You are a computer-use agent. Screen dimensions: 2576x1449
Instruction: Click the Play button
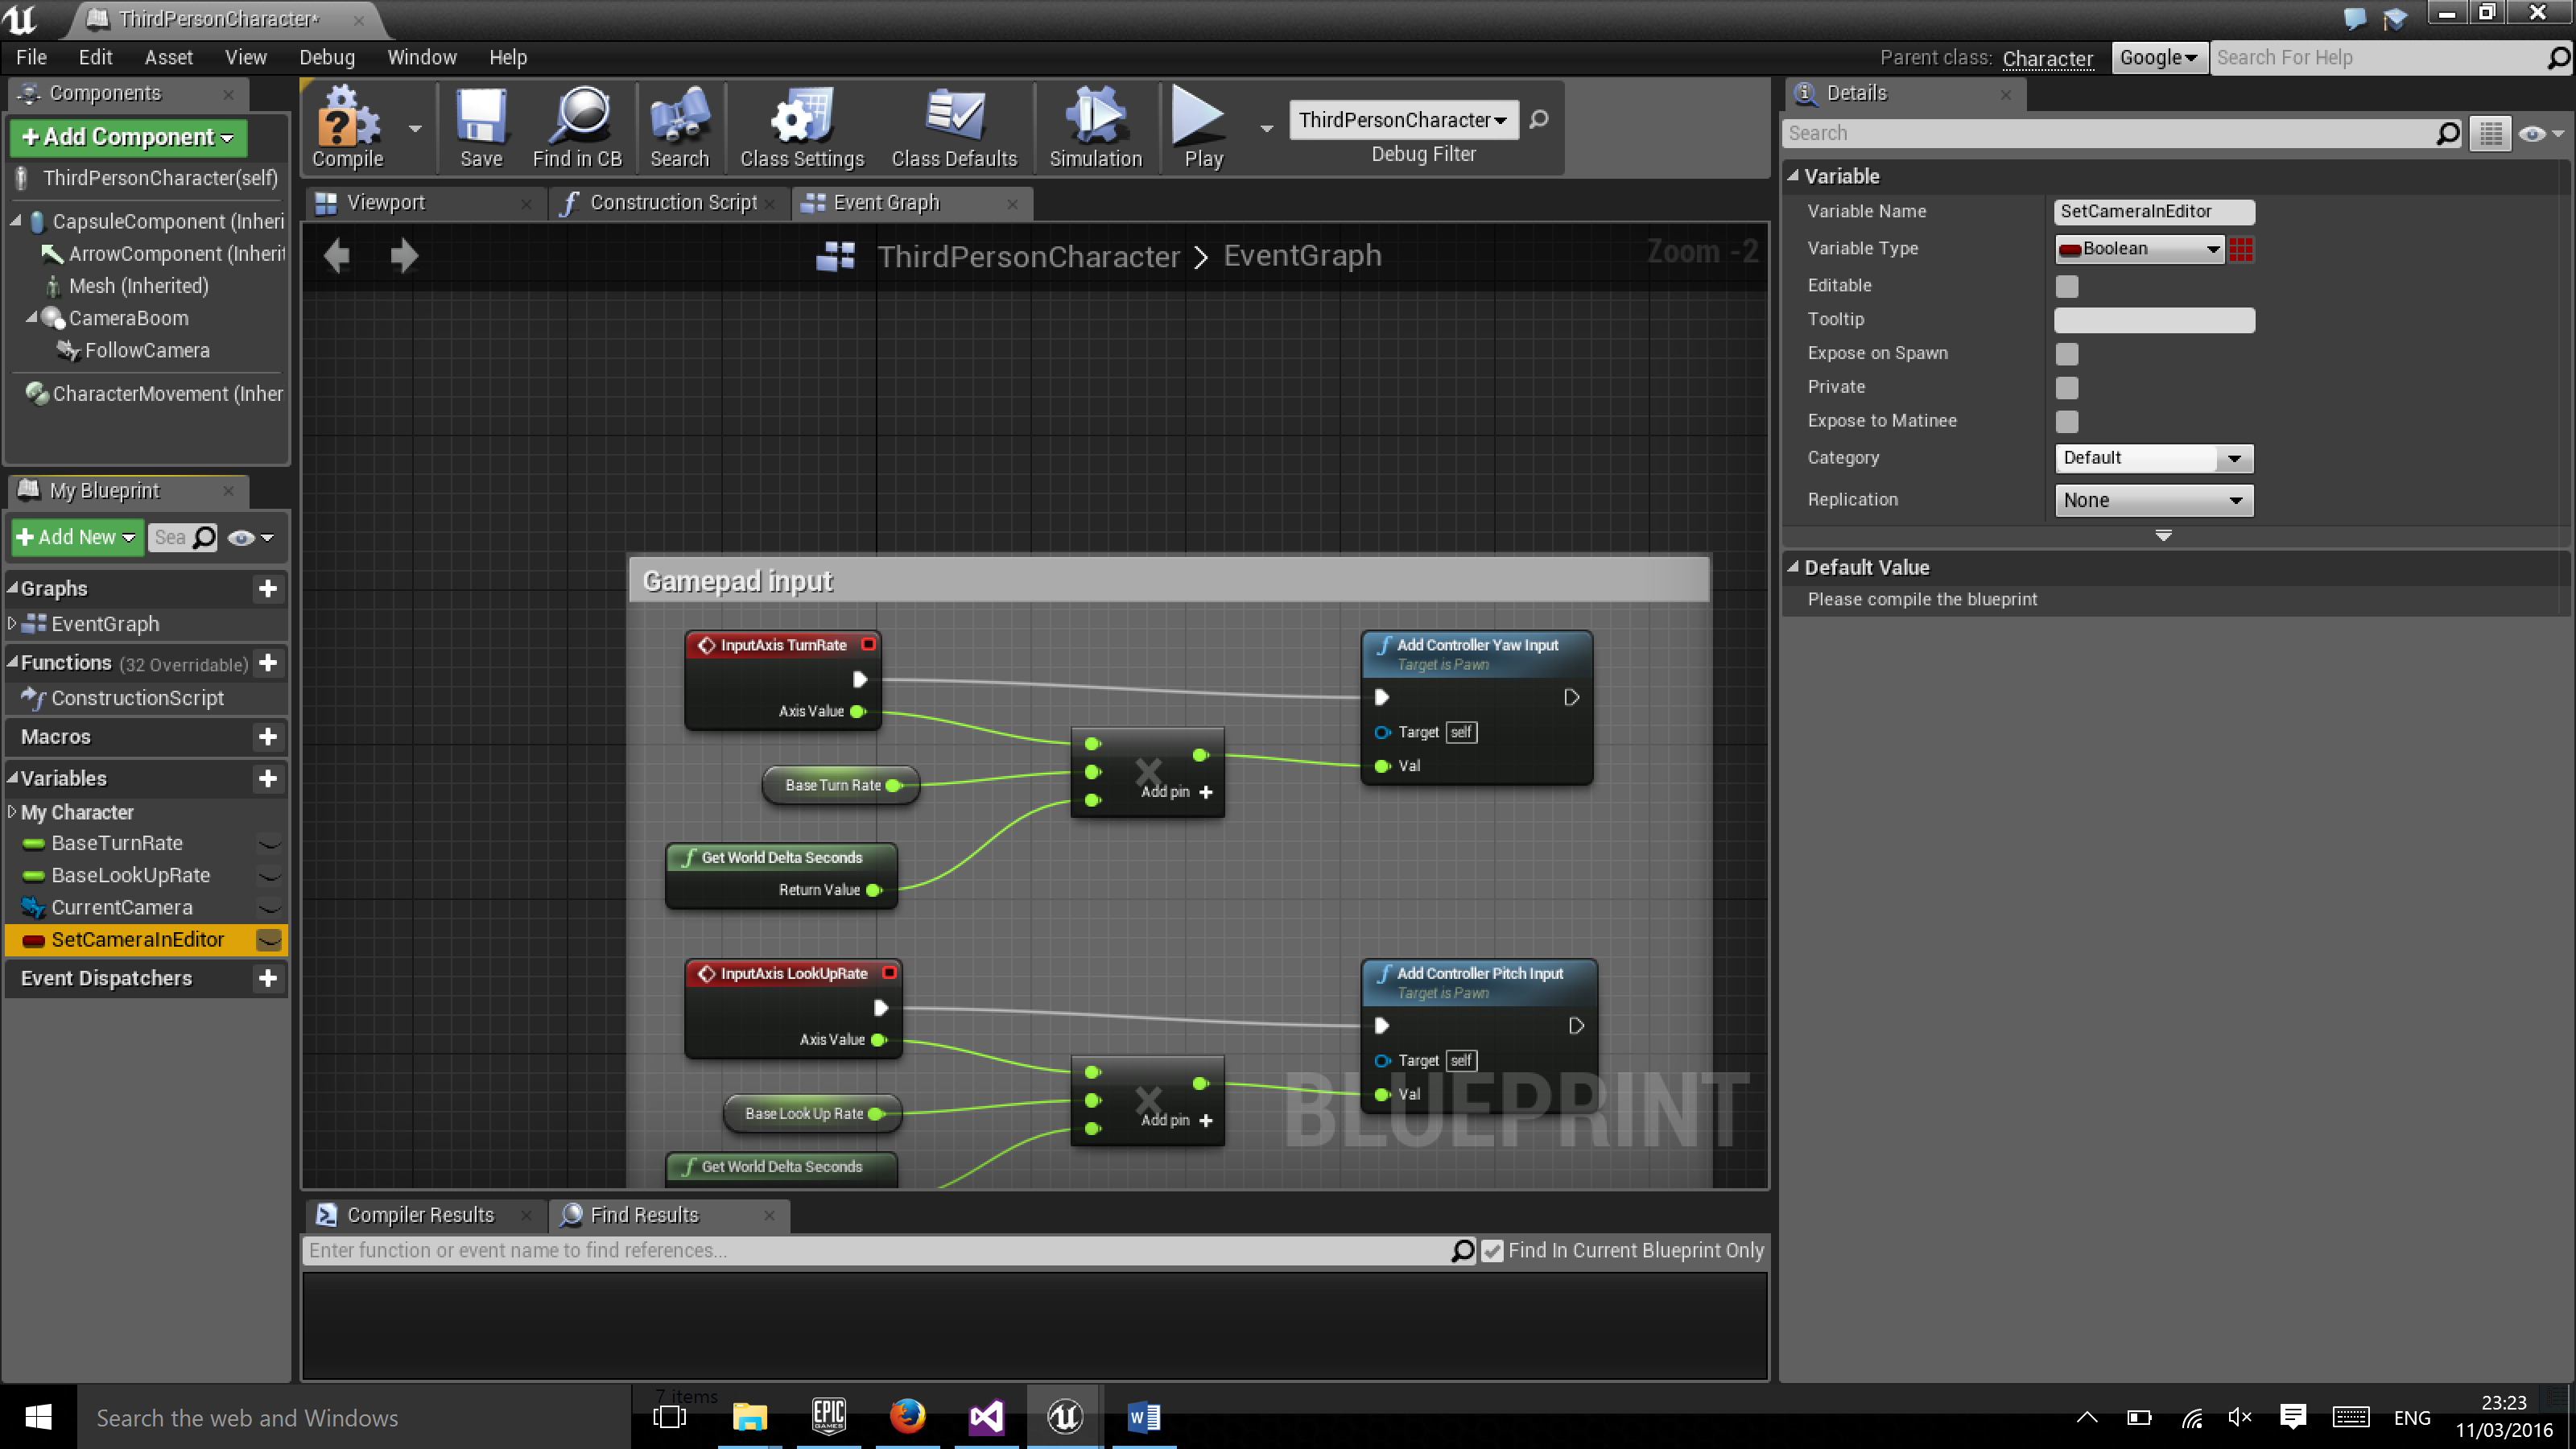coord(1202,128)
